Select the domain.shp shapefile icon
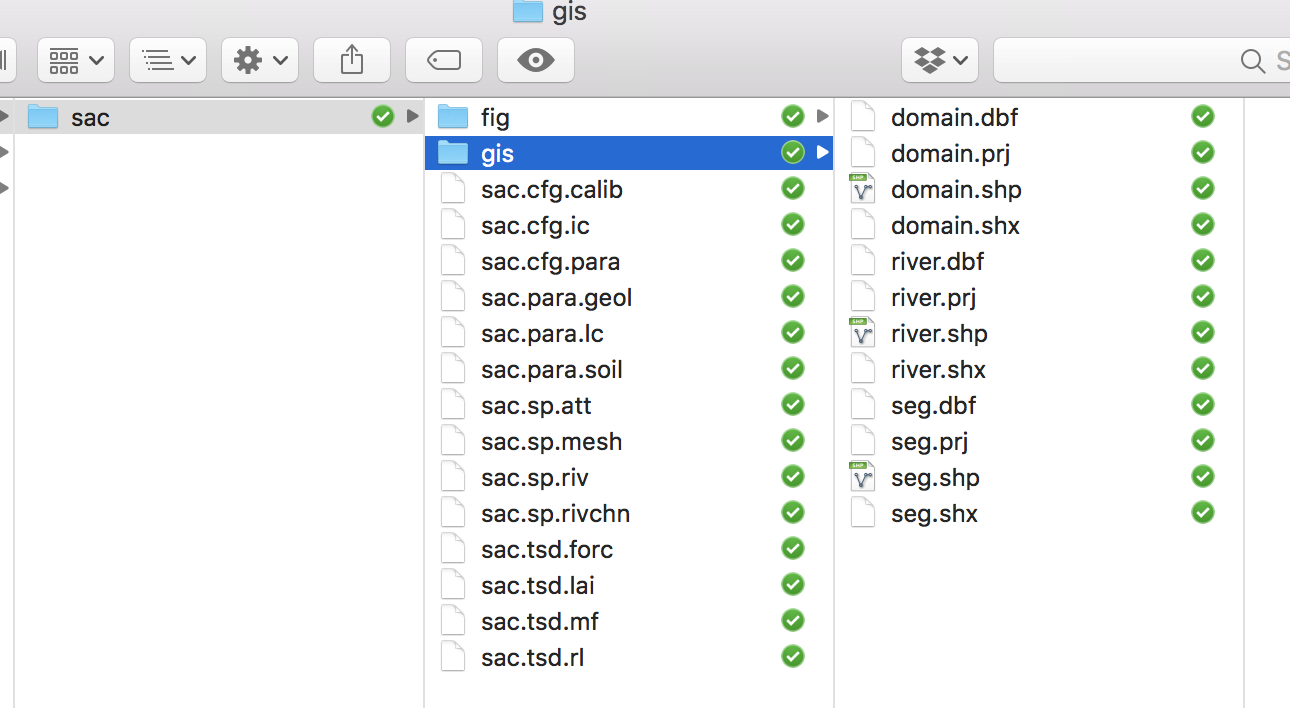Image resolution: width=1290 pixels, height=708 pixels. click(x=862, y=189)
